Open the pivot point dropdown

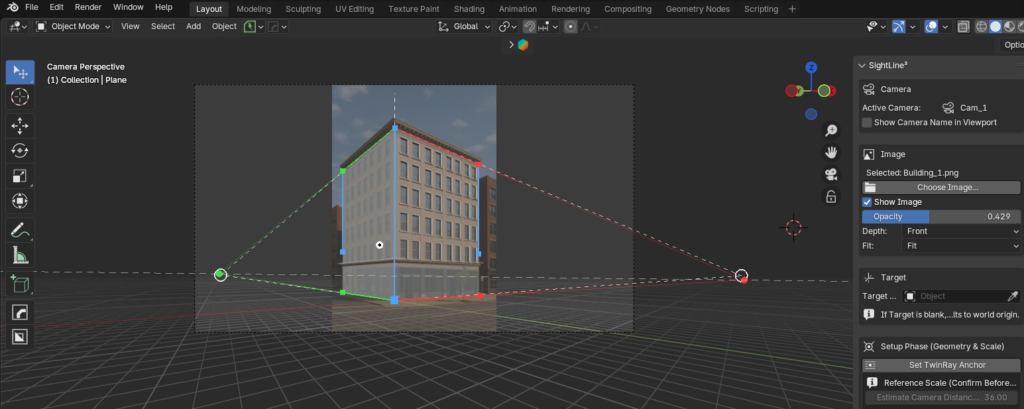click(x=507, y=27)
